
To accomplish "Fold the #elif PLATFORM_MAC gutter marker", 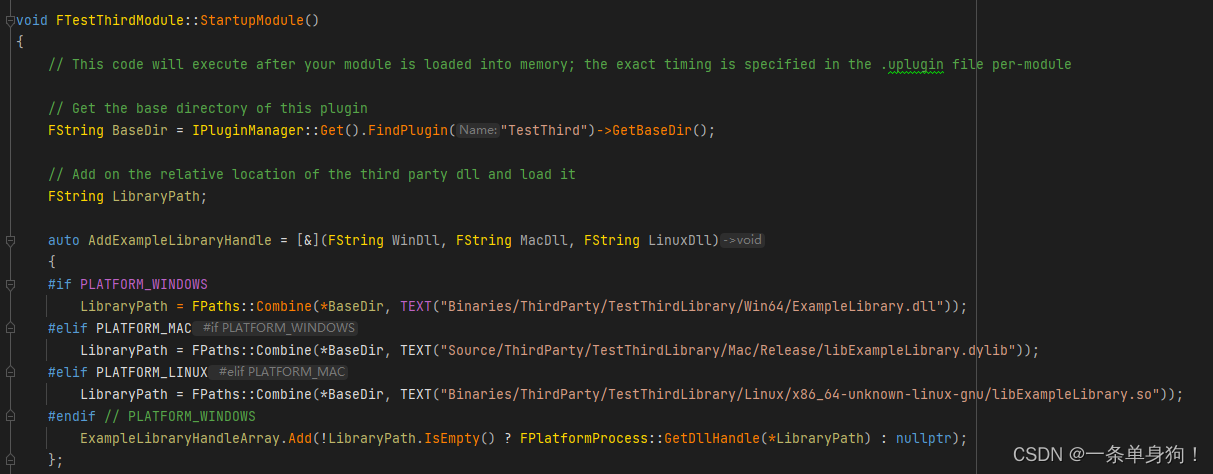I will coord(9,328).
